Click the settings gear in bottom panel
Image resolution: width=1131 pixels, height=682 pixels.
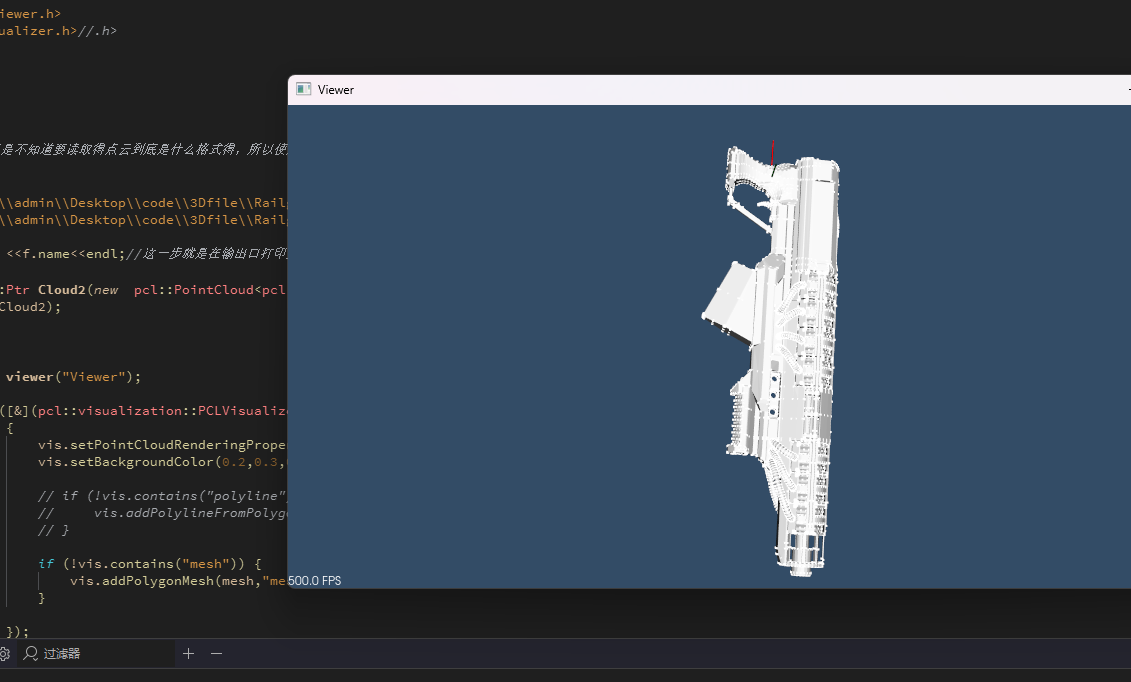coord(4,654)
